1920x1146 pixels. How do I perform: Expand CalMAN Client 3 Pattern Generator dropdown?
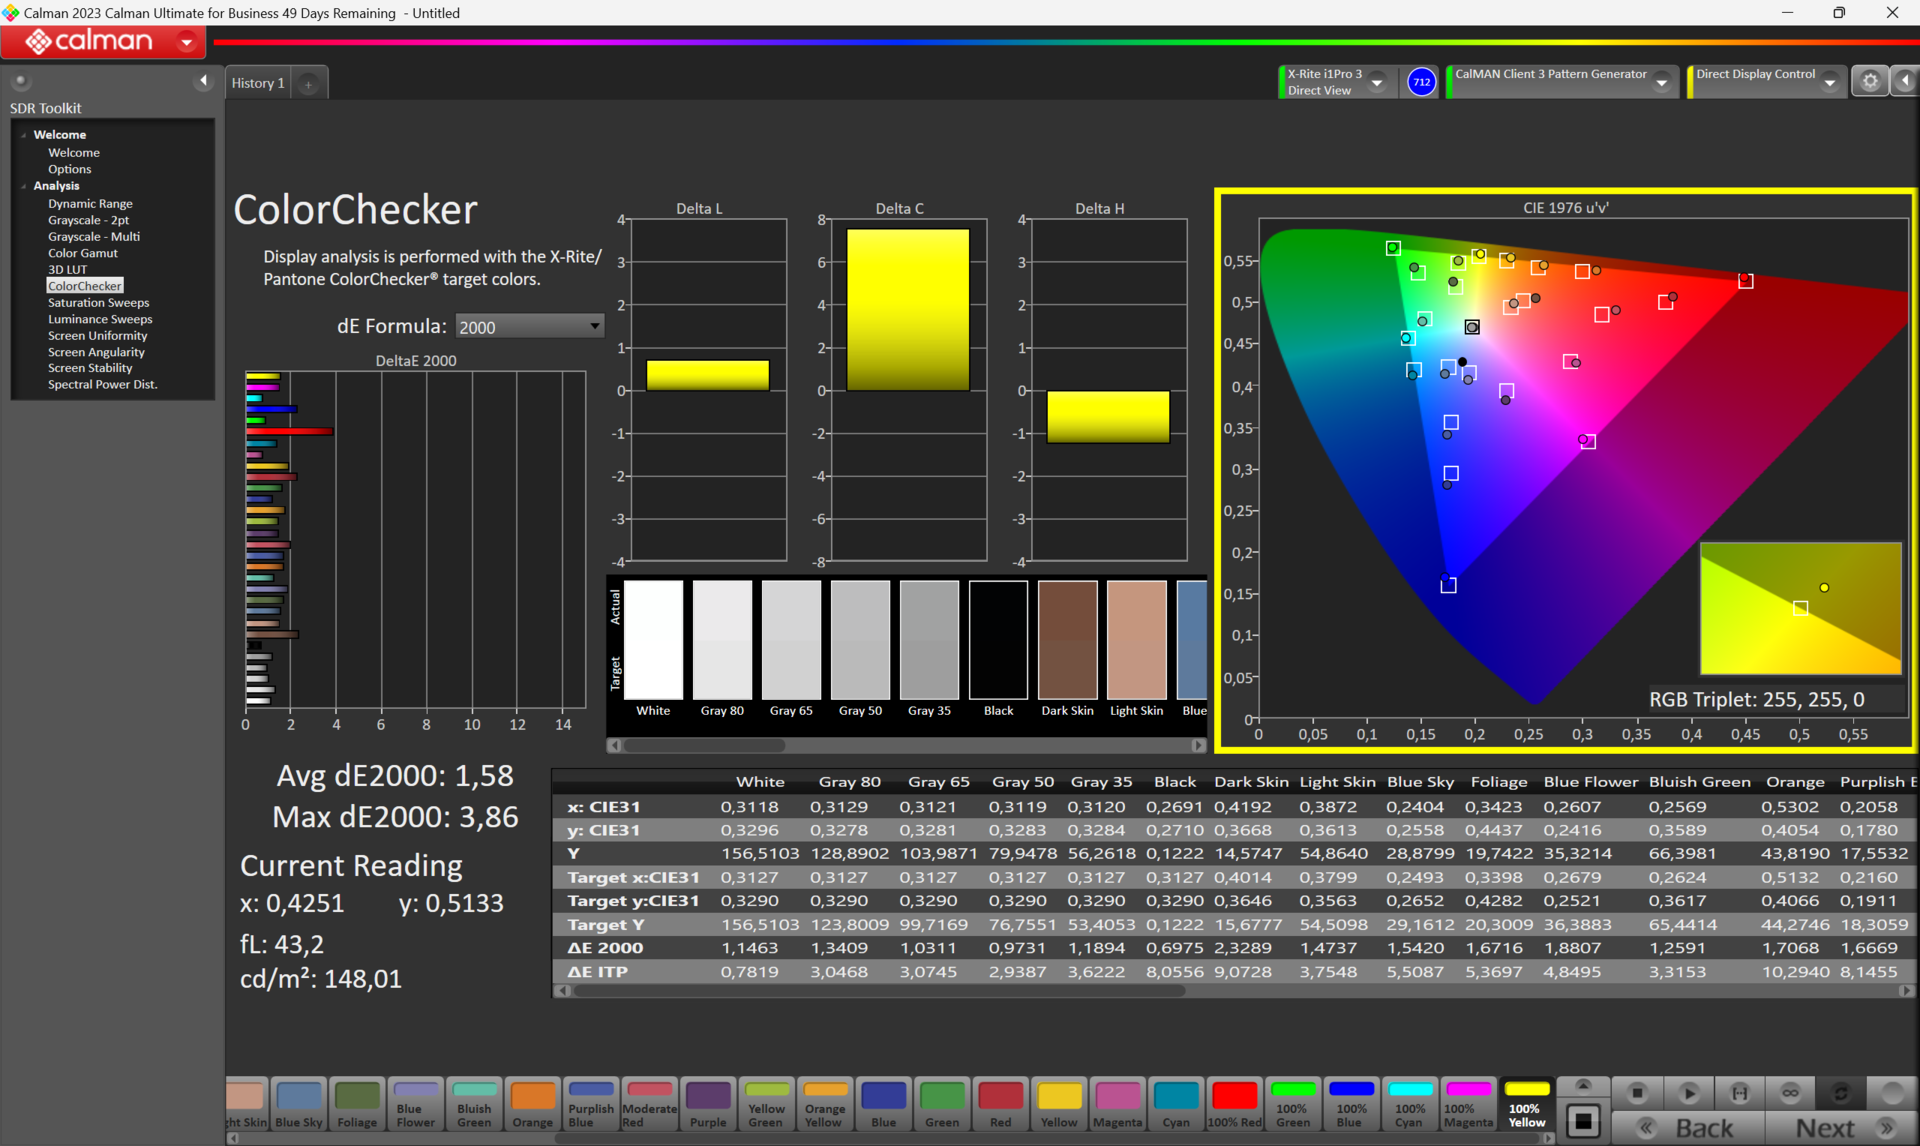coord(1661,82)
